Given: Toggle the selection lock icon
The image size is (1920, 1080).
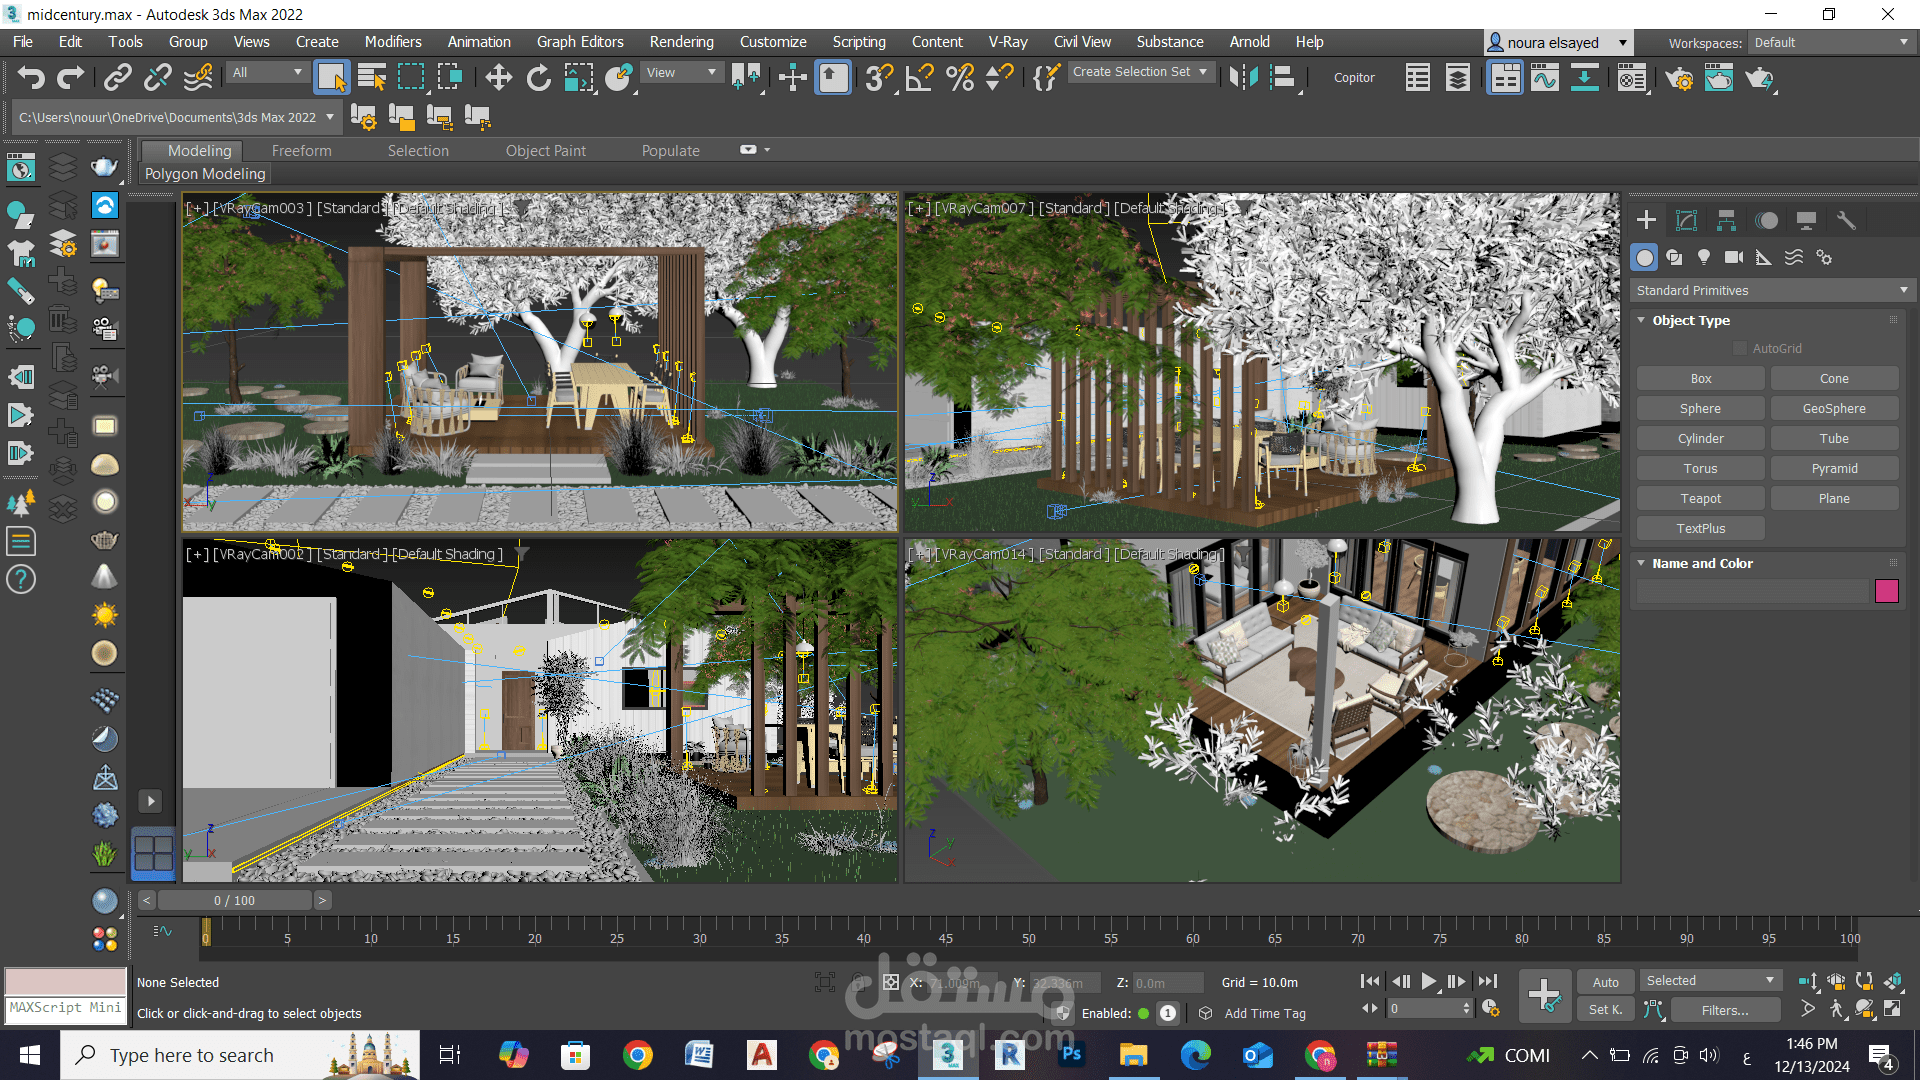Looking at the screenshot, I should click(859, 982).
